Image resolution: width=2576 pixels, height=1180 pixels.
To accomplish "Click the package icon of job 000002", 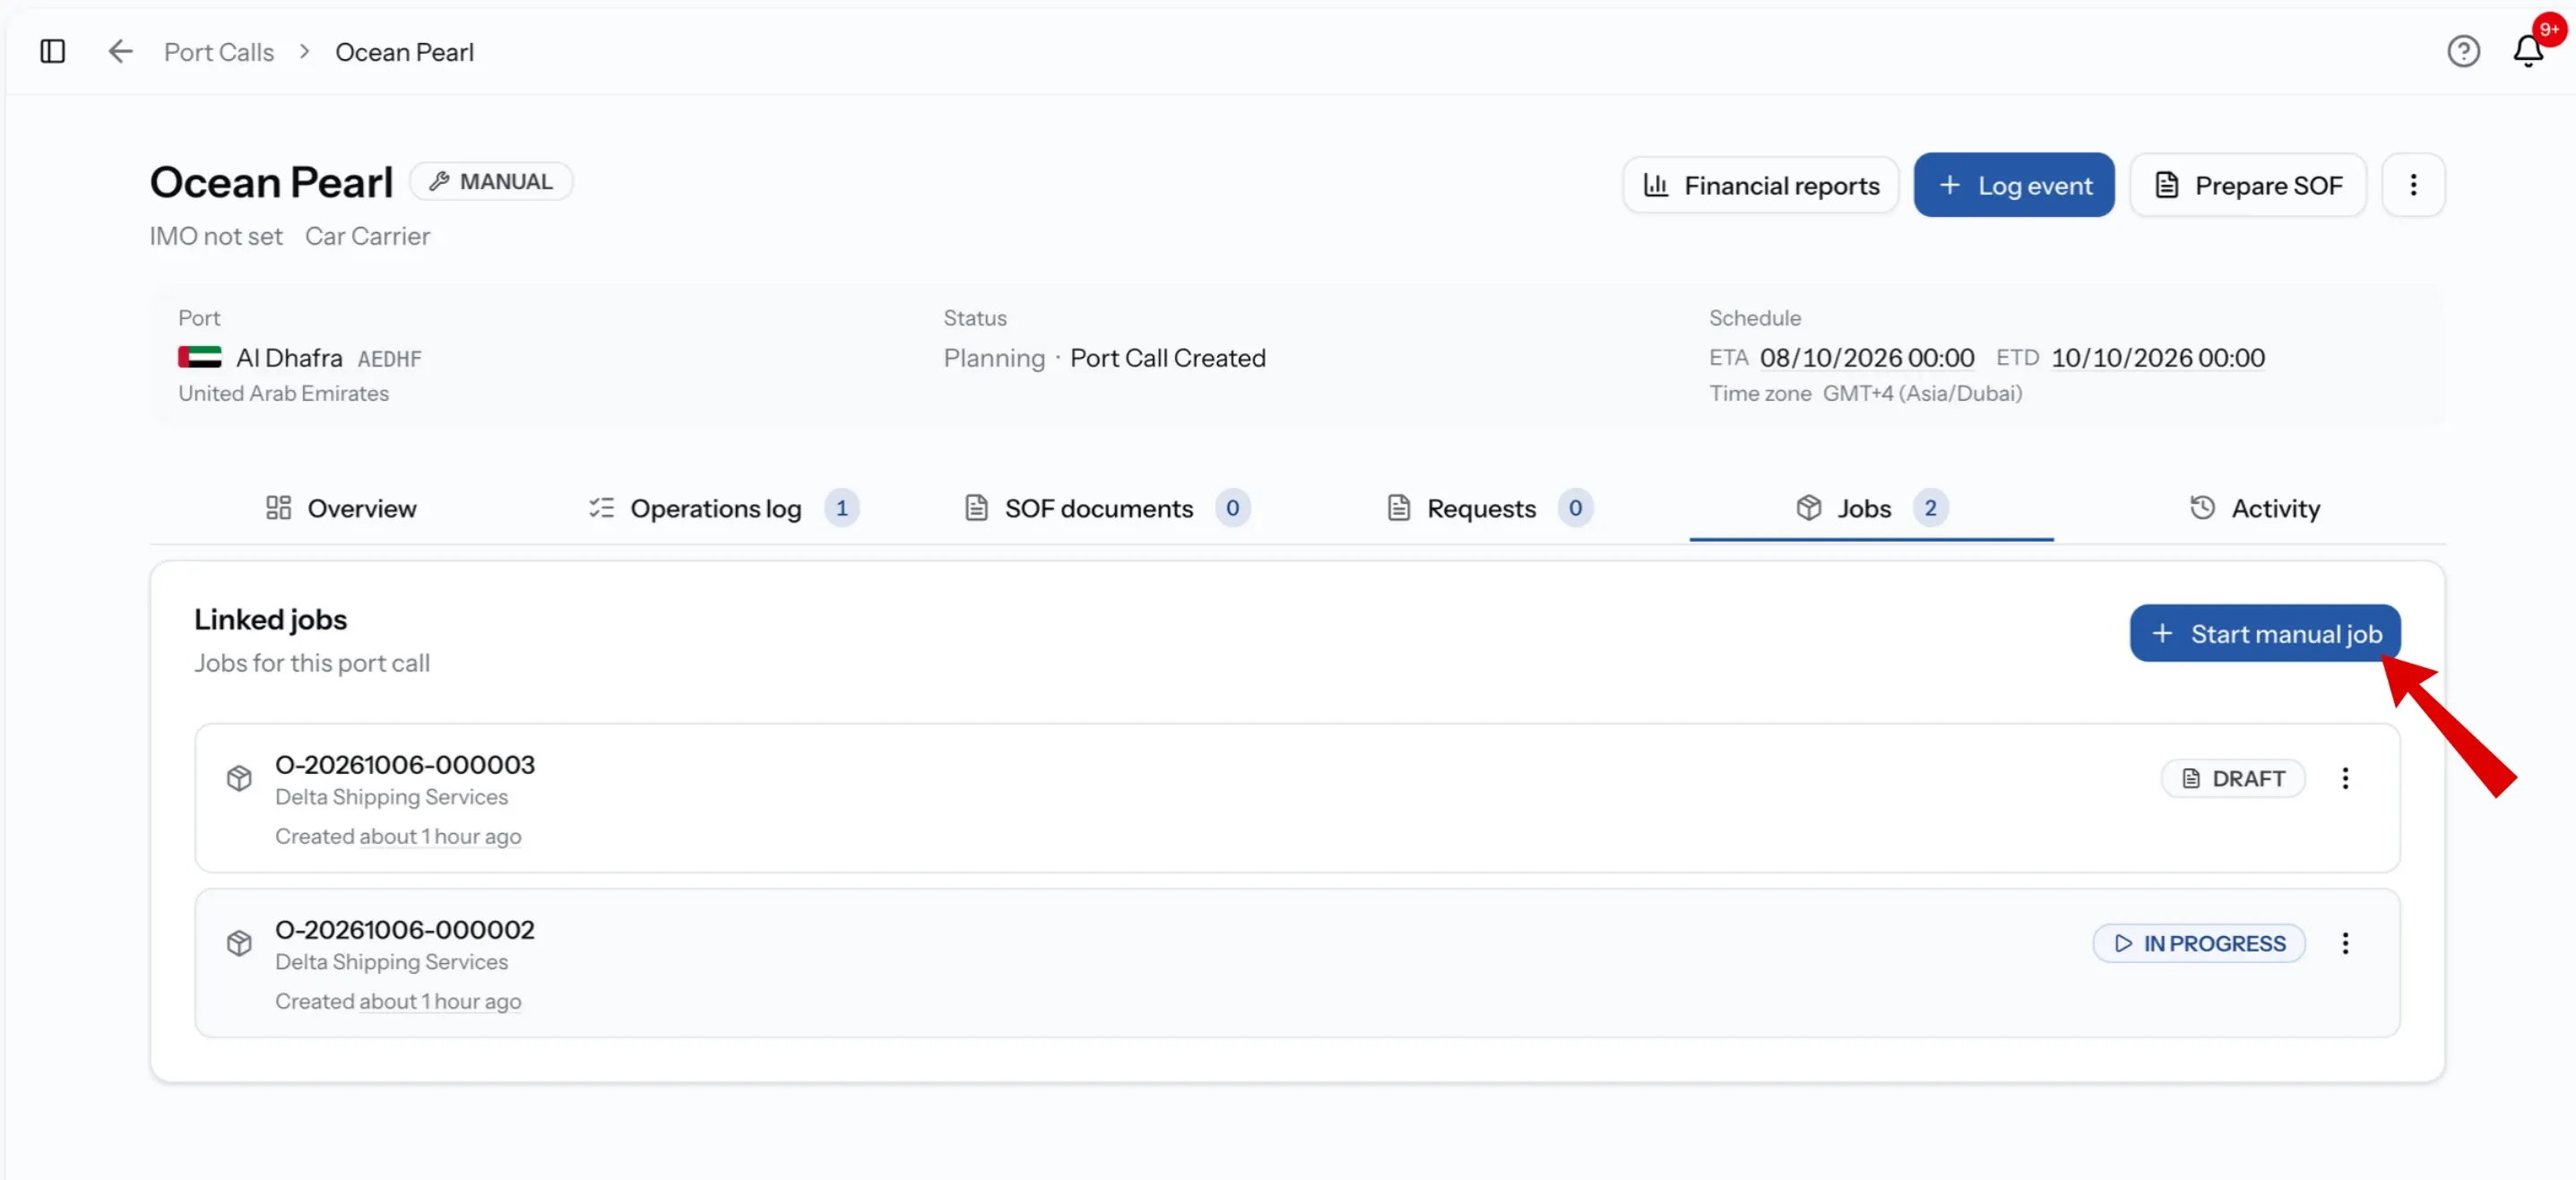I will click(239, 943).
